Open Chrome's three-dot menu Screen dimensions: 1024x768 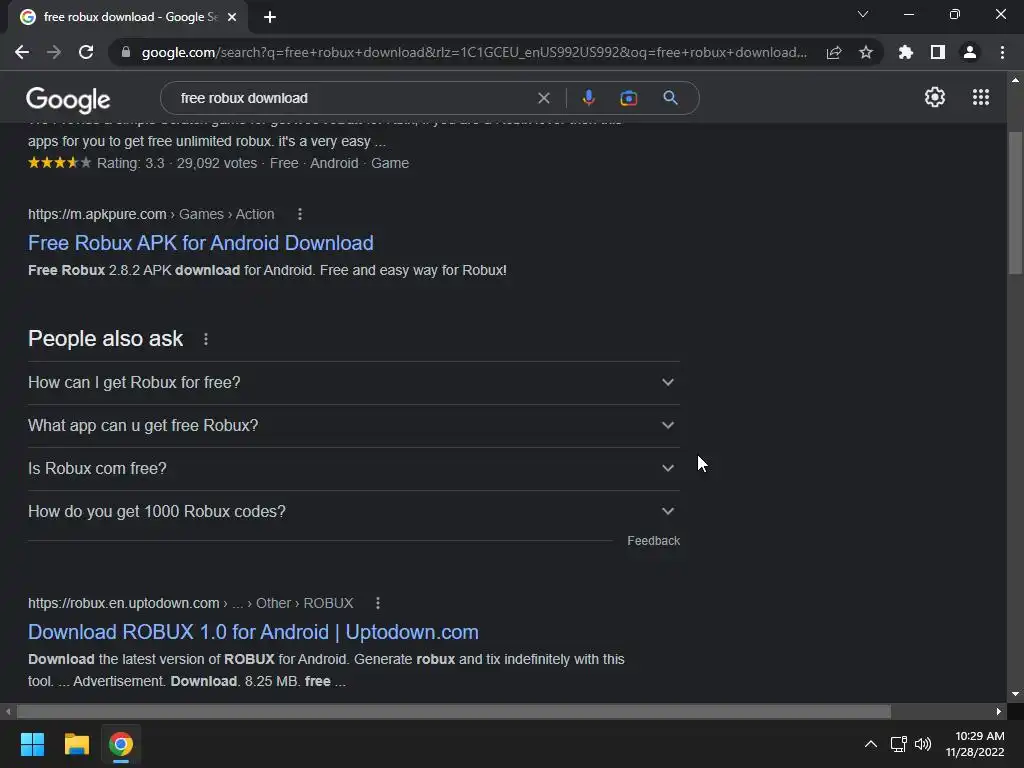click(x=1002, y=52)
